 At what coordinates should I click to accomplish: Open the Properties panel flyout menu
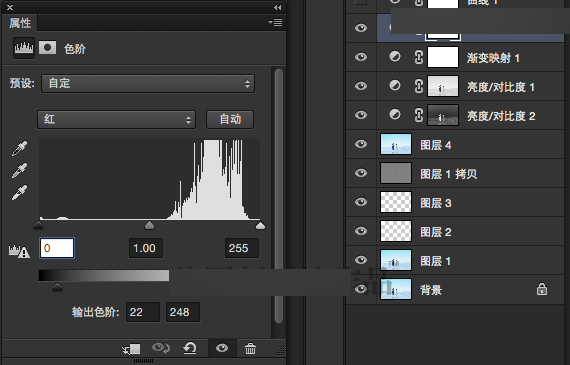276,23
